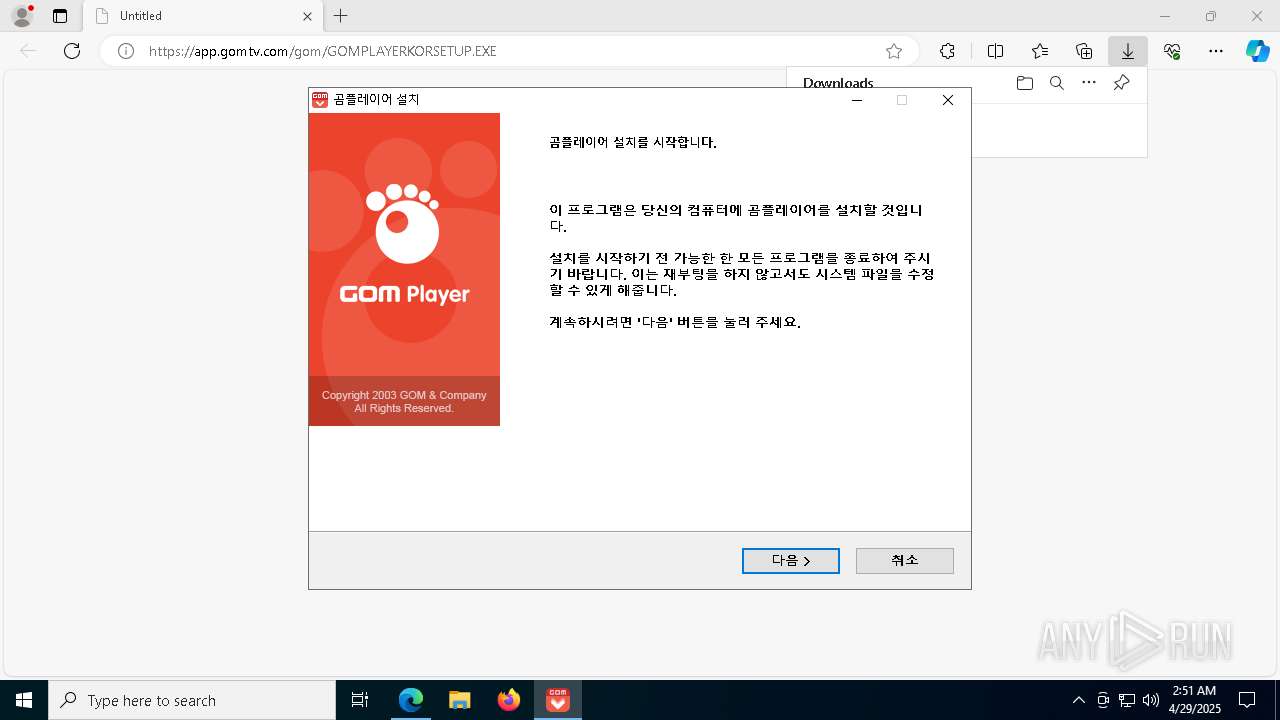Close the GOM Player installer window
The image size is (1280, 720).
948,100
